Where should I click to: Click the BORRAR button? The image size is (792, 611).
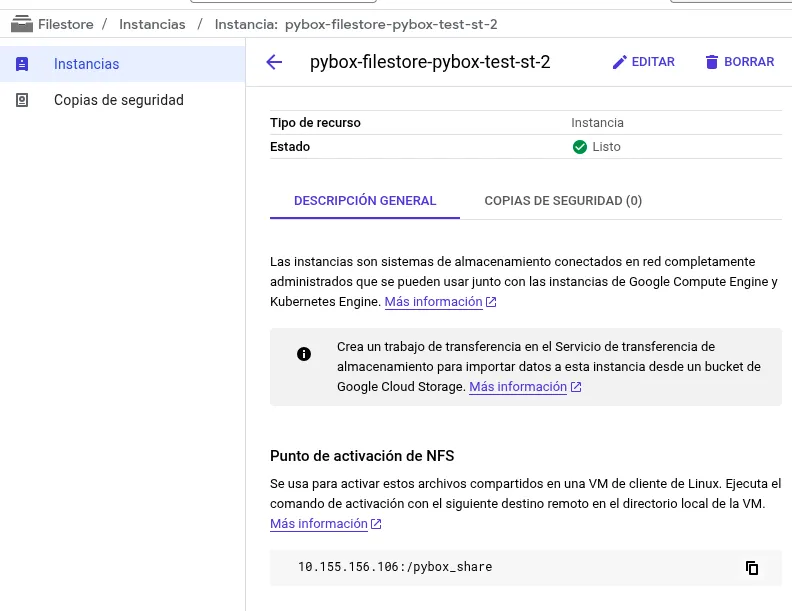coord(740,62)
